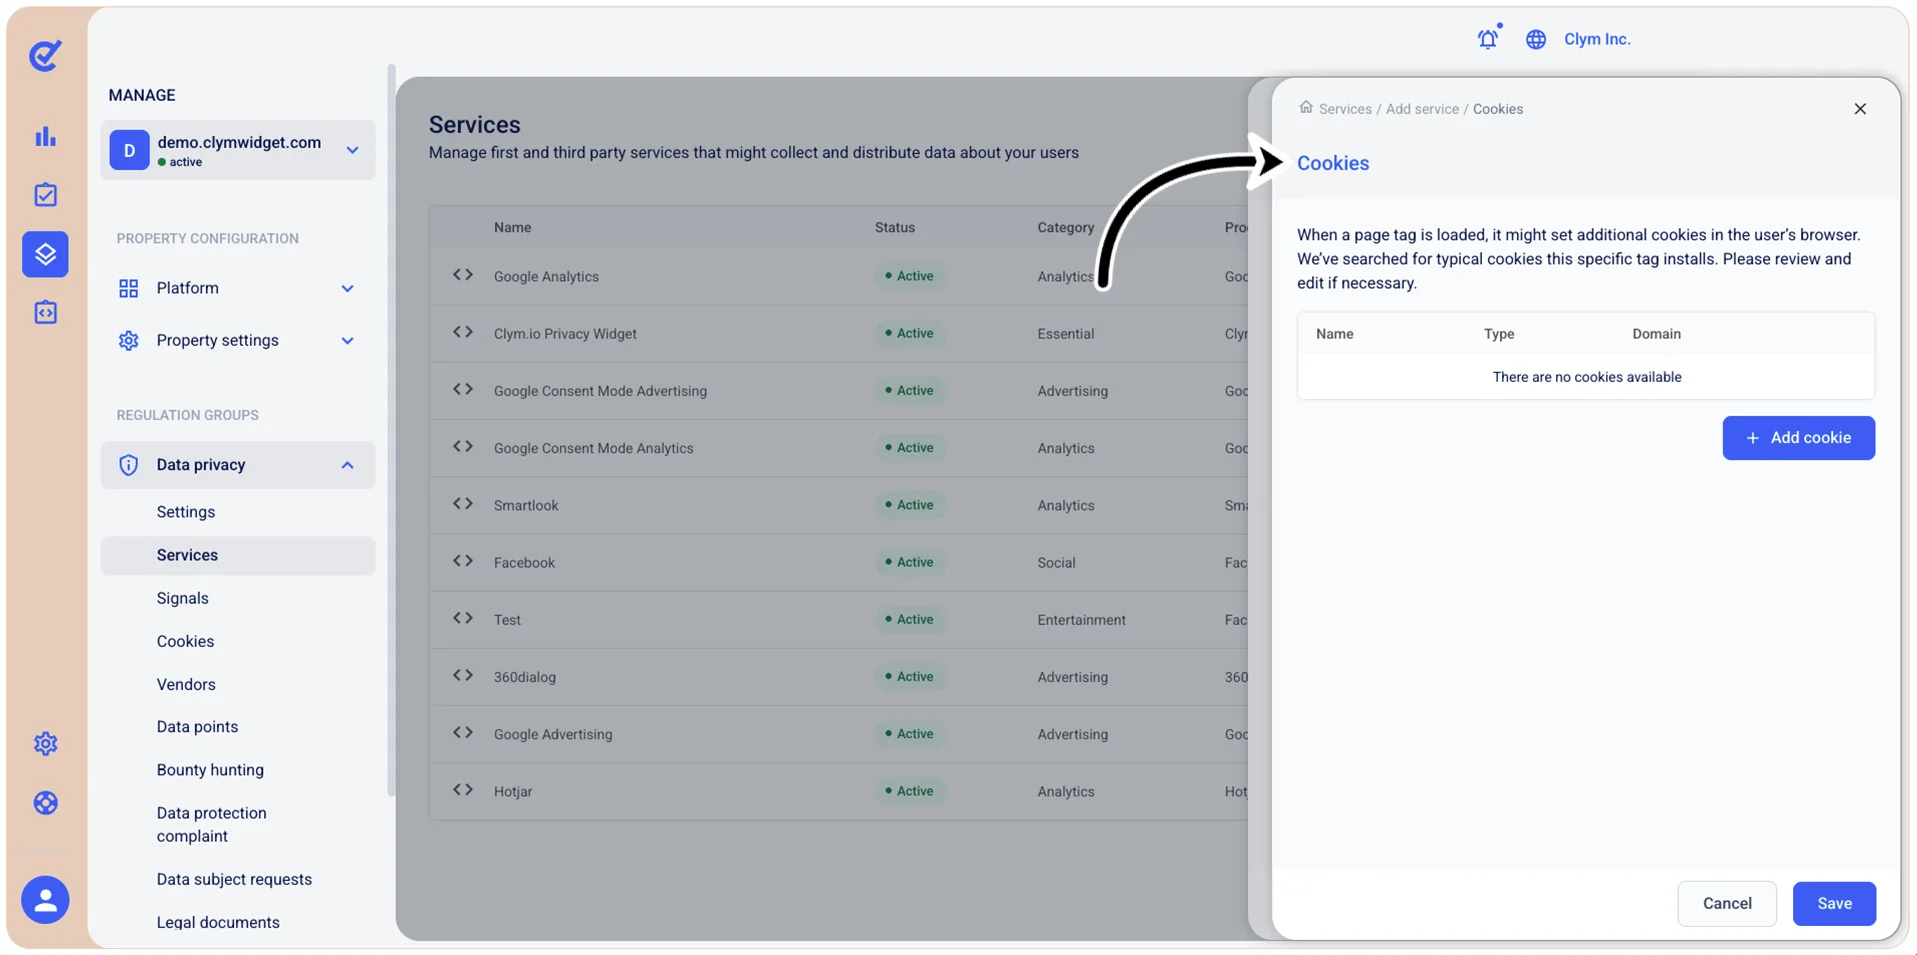Click Save in the Cookies panel
This screenshot has width=1917, height=955.
click(x=1833, y=903)
